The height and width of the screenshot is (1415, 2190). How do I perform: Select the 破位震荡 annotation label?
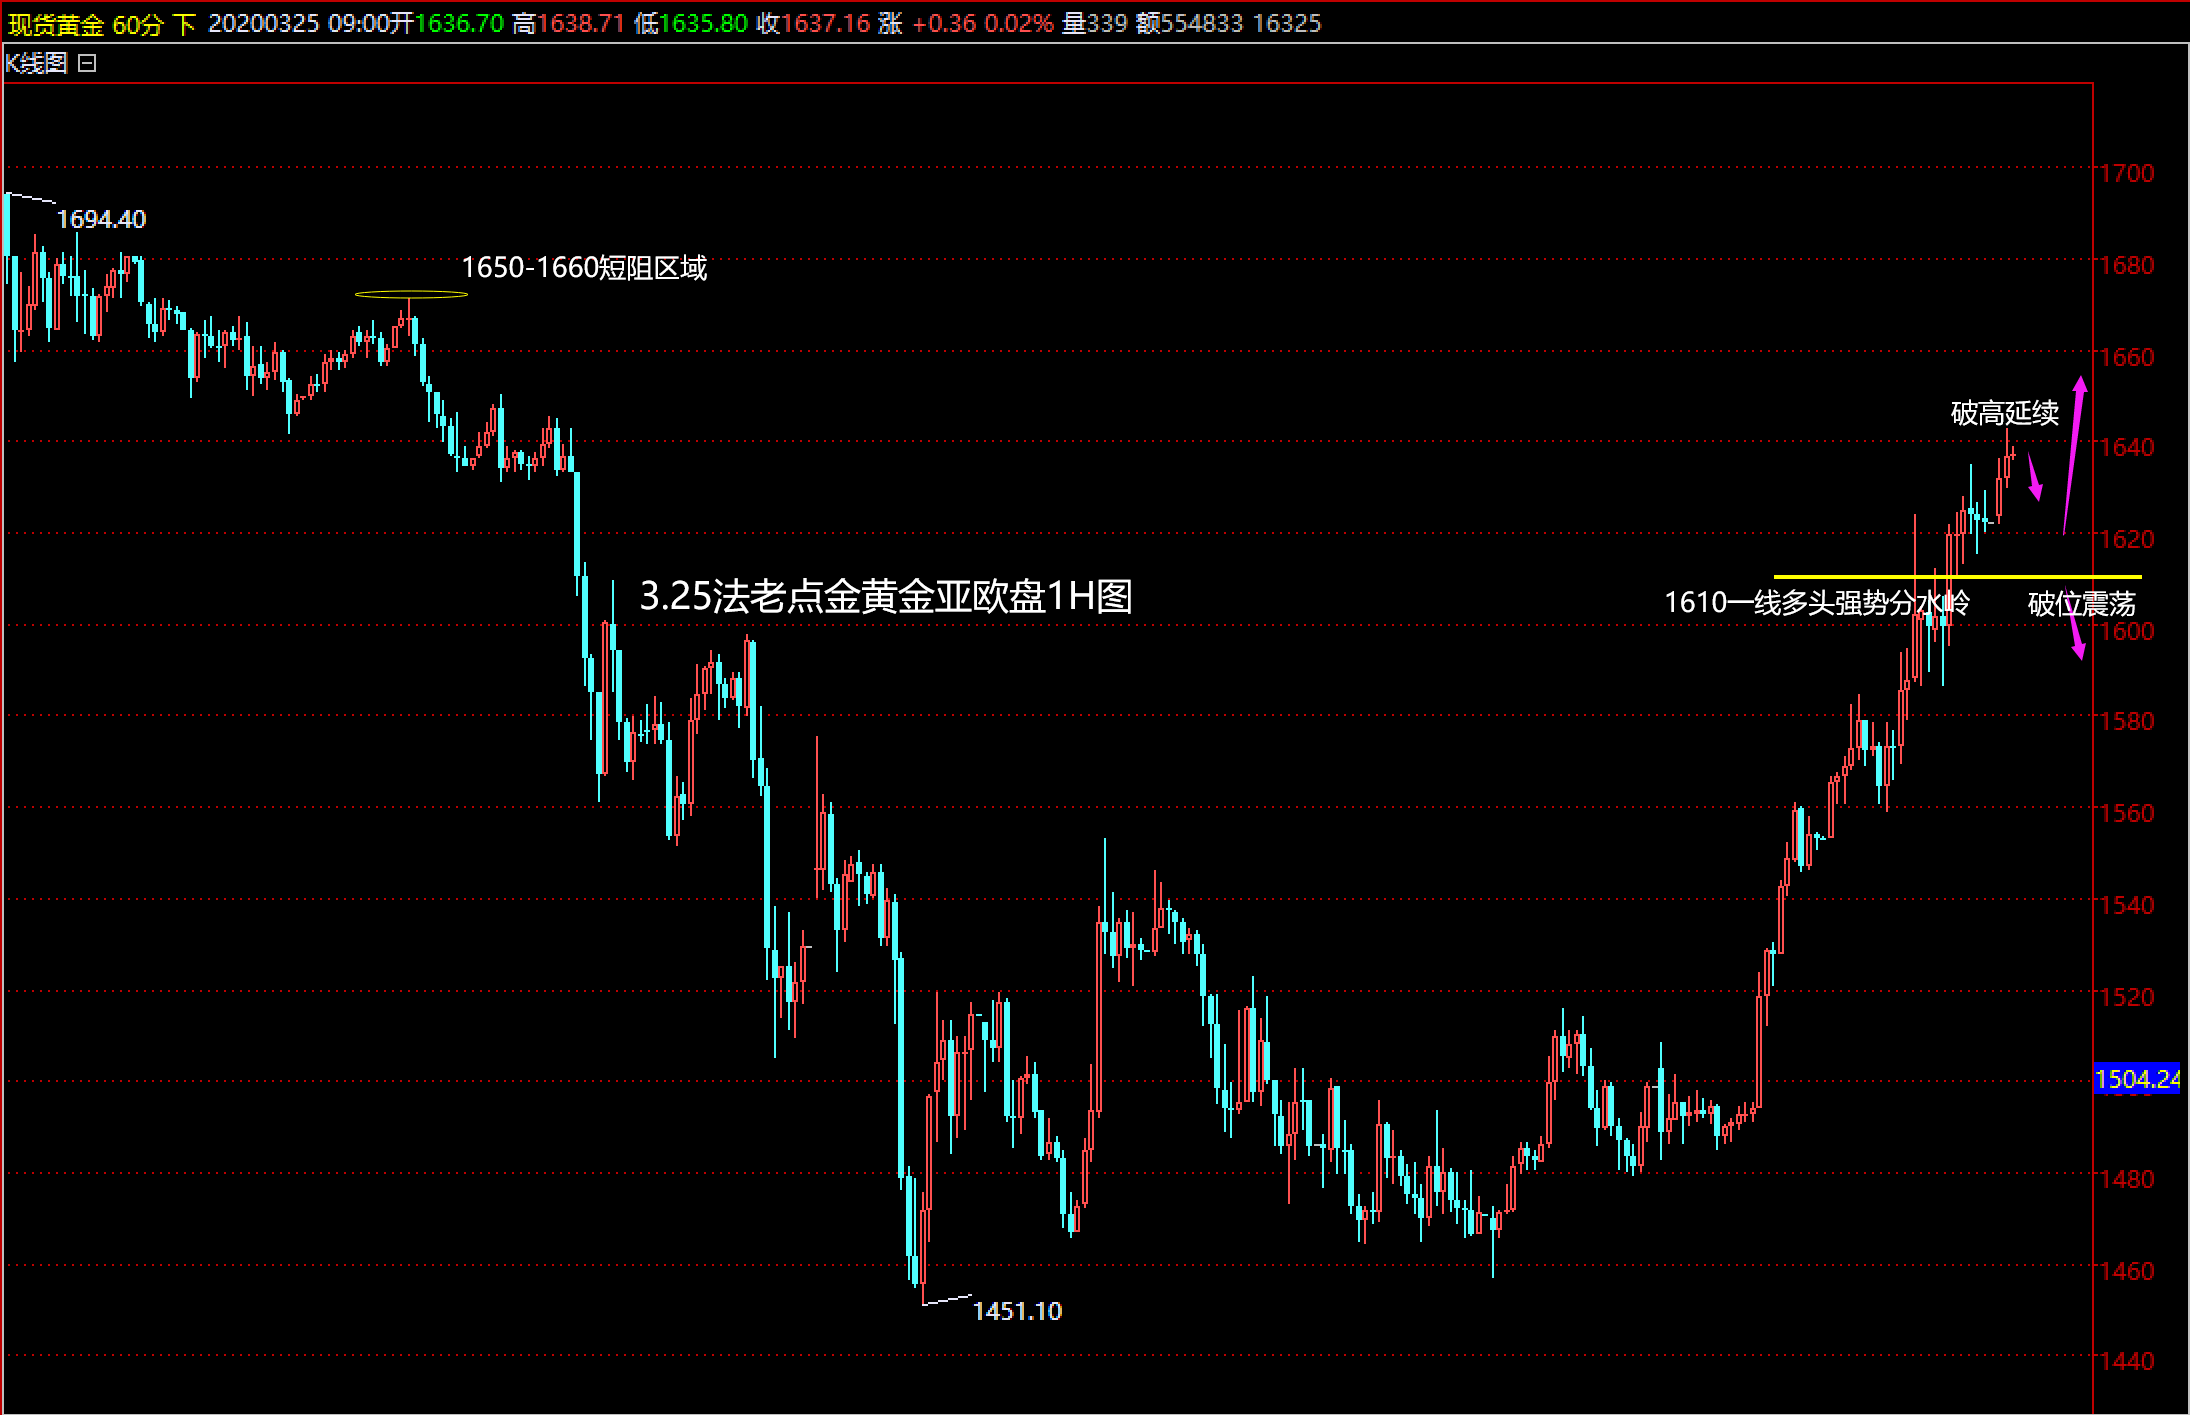(2081, 604)
